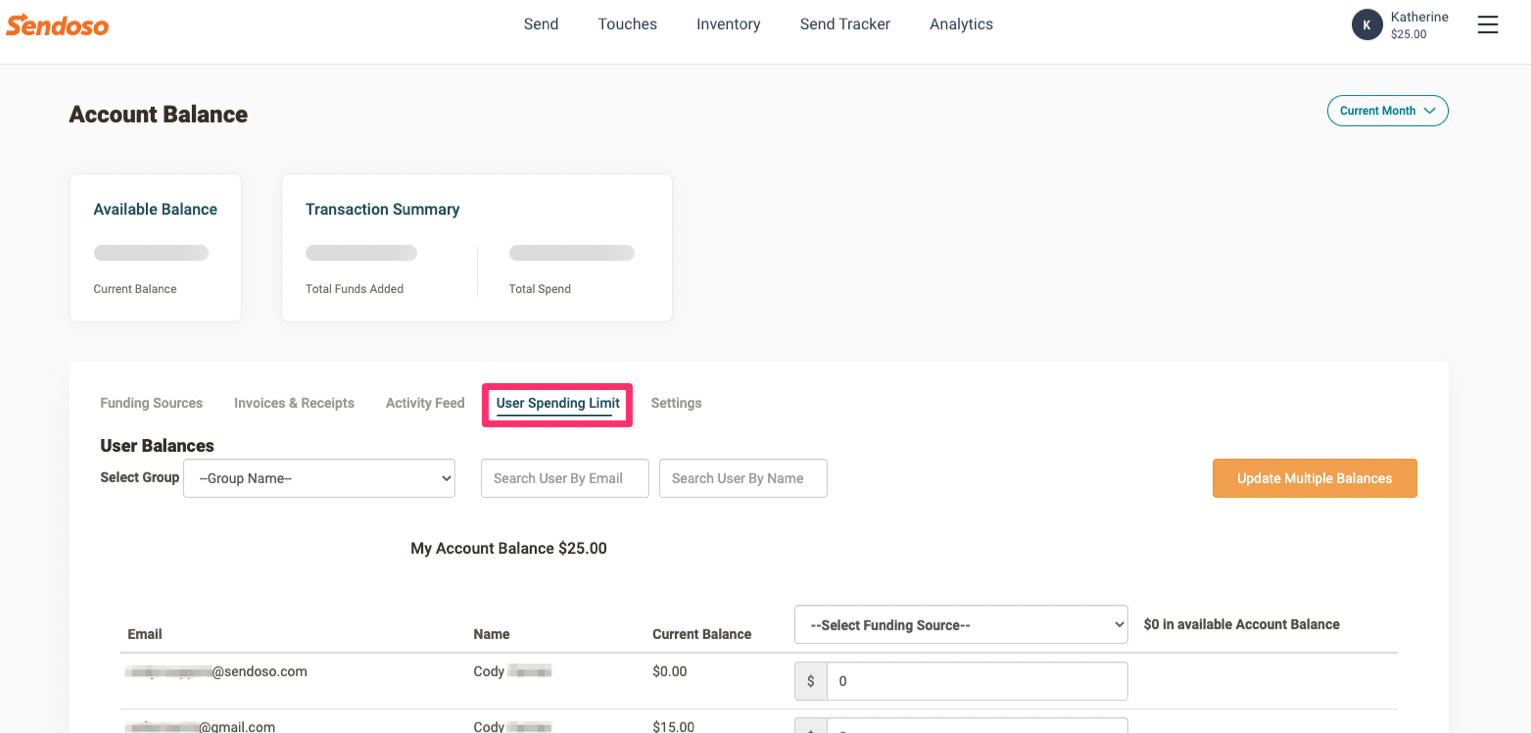Click Katherine's profile avatar

(x=1366, y=25)
